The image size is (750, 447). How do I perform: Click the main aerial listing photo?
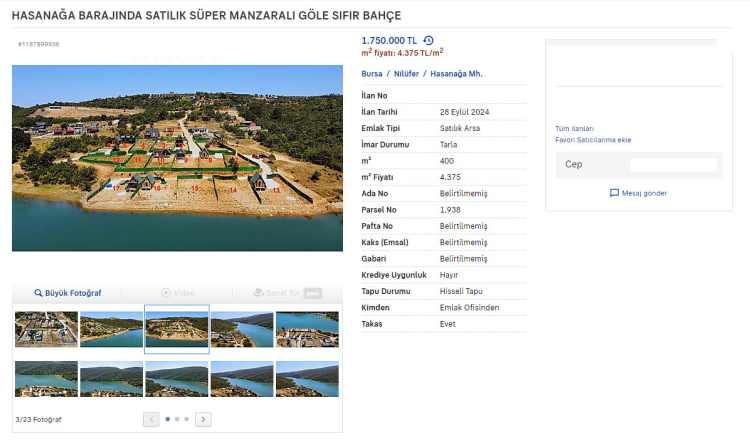[177, 158]
